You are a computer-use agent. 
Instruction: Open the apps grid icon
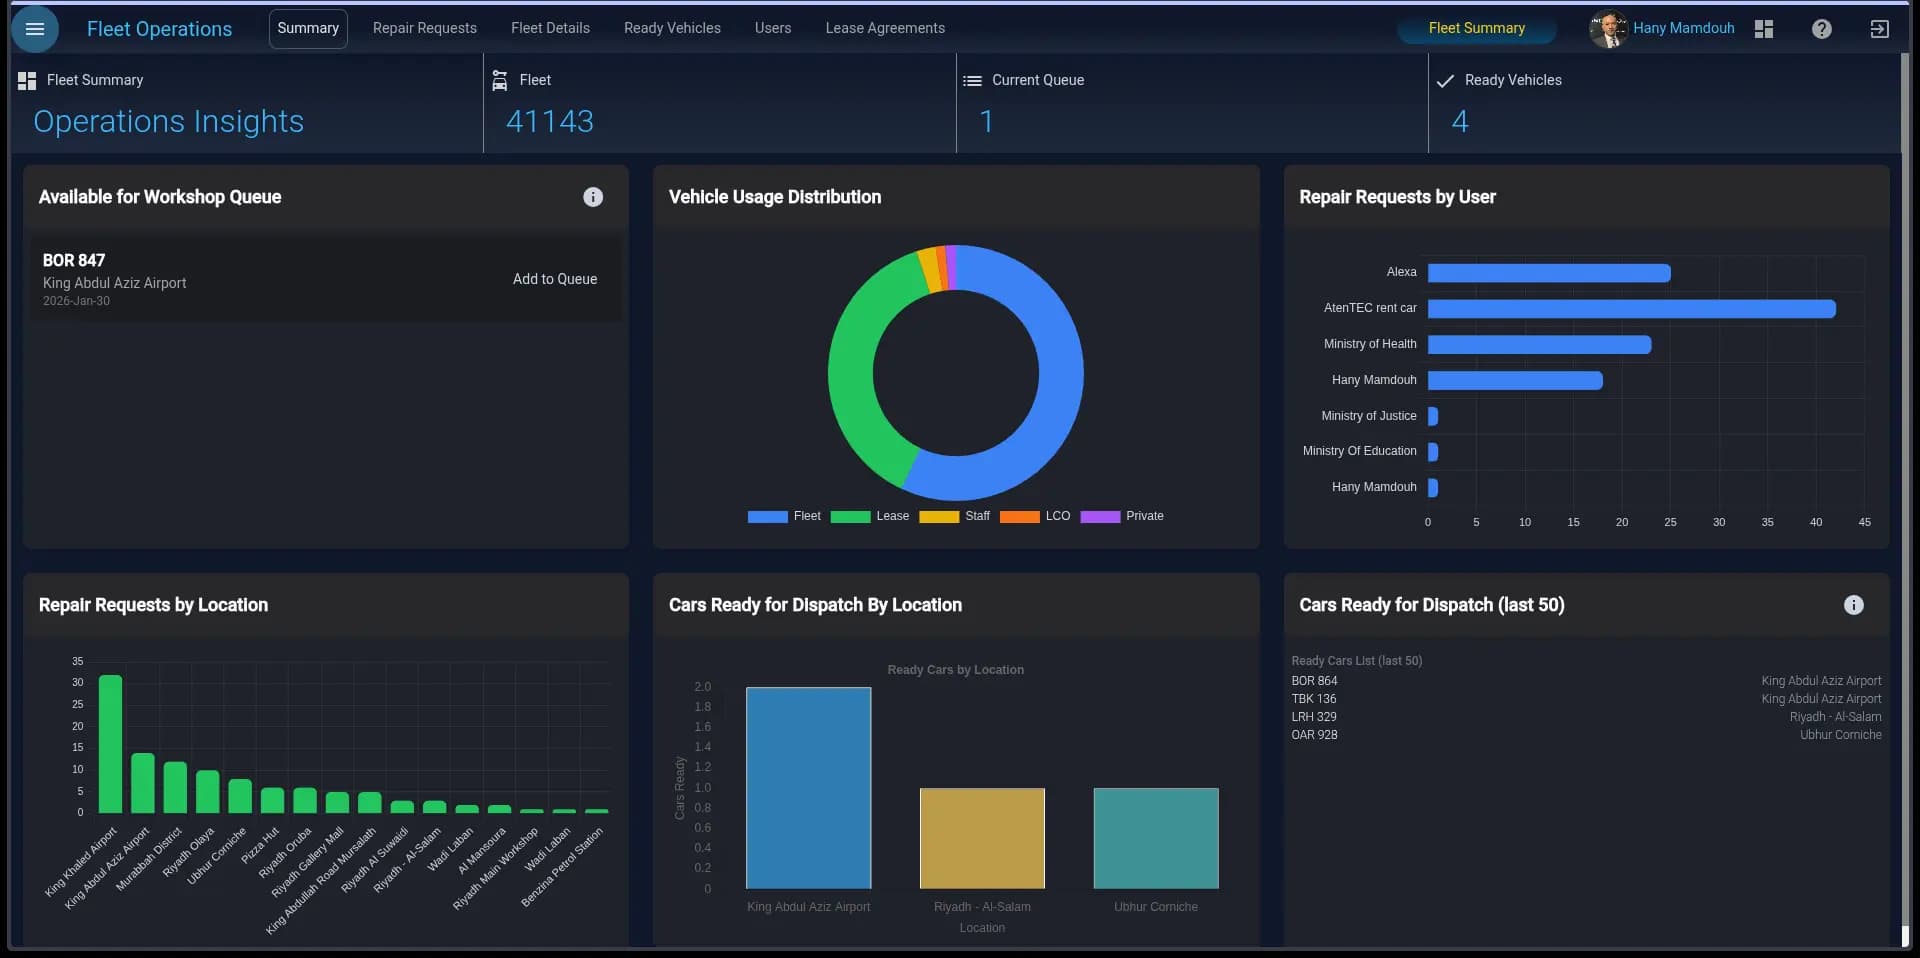1763,28
